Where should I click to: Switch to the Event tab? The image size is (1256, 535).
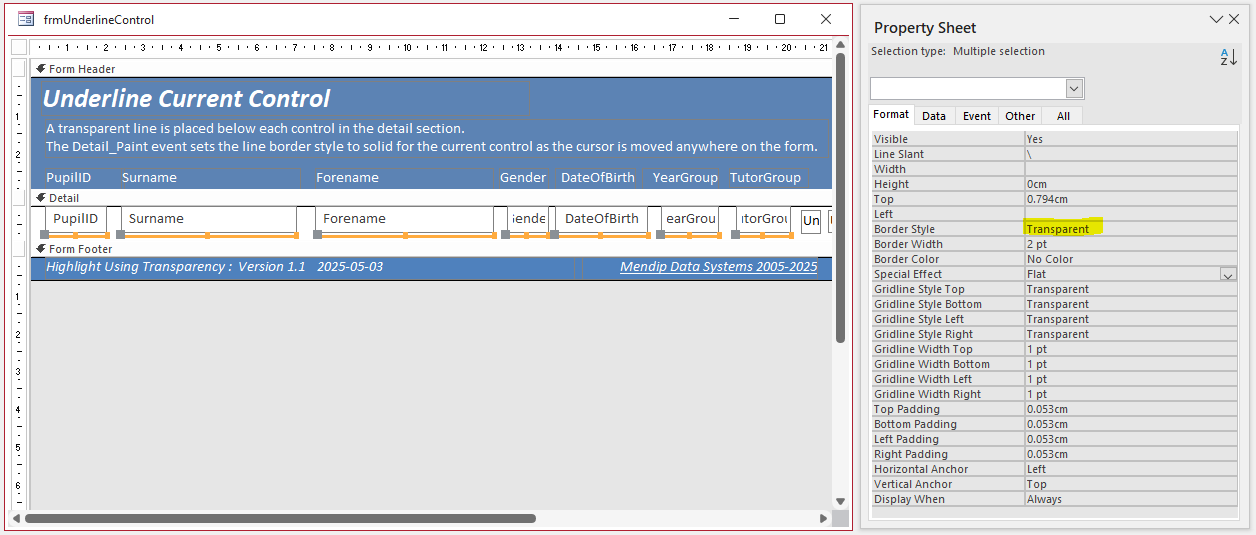point(977,116)
